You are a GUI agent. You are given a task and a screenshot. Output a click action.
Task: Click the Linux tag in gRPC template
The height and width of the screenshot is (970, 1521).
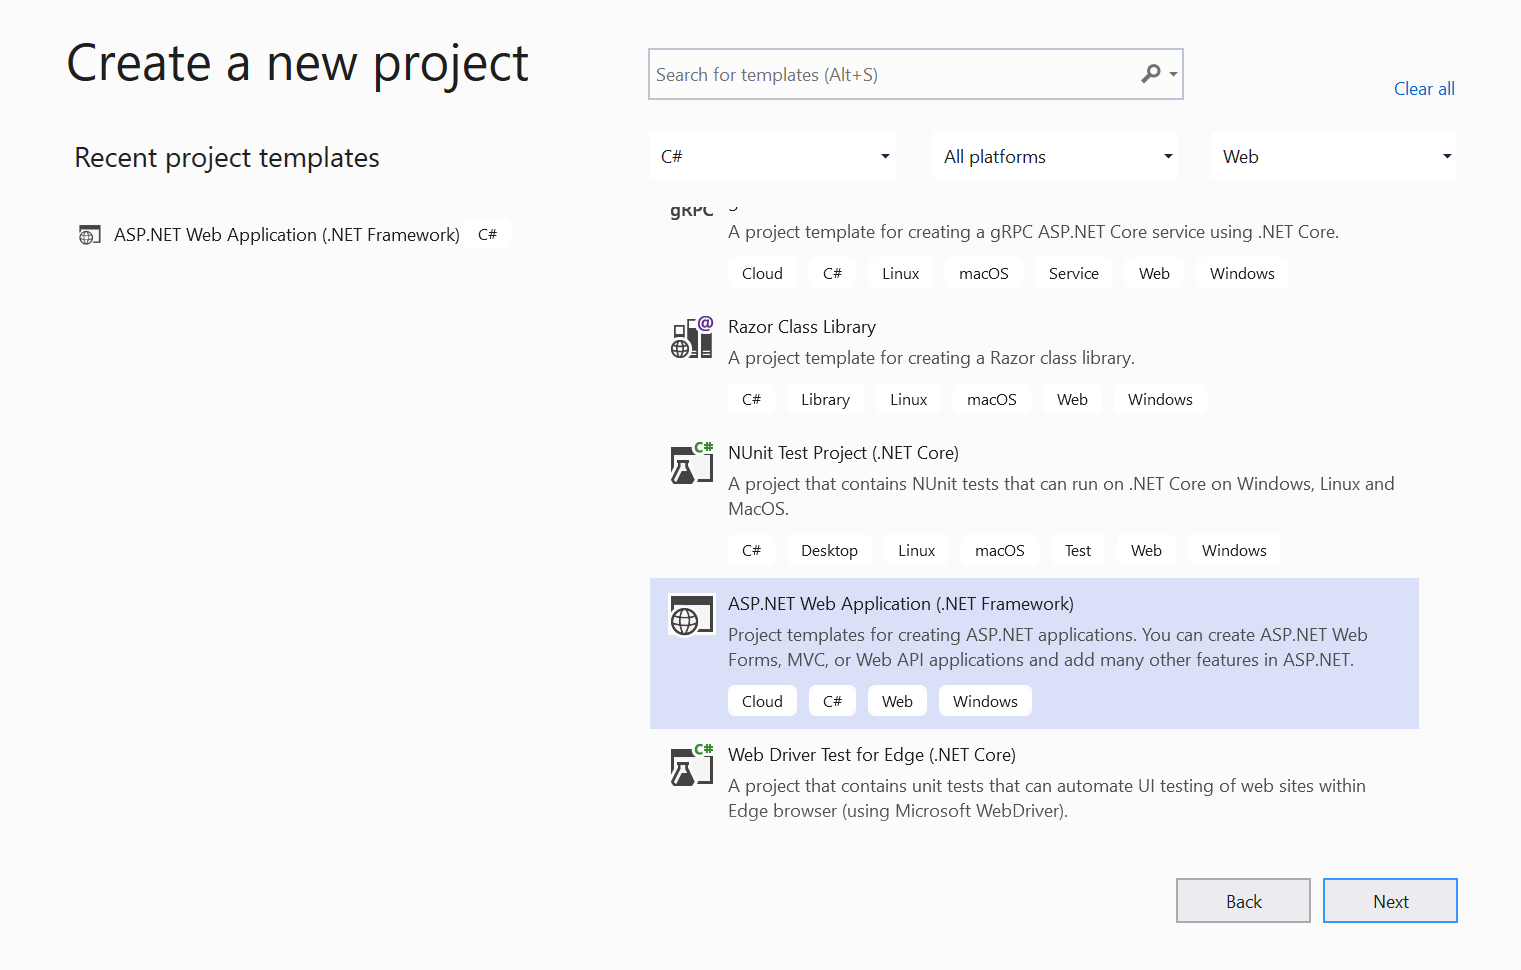(x=900, y=274)
